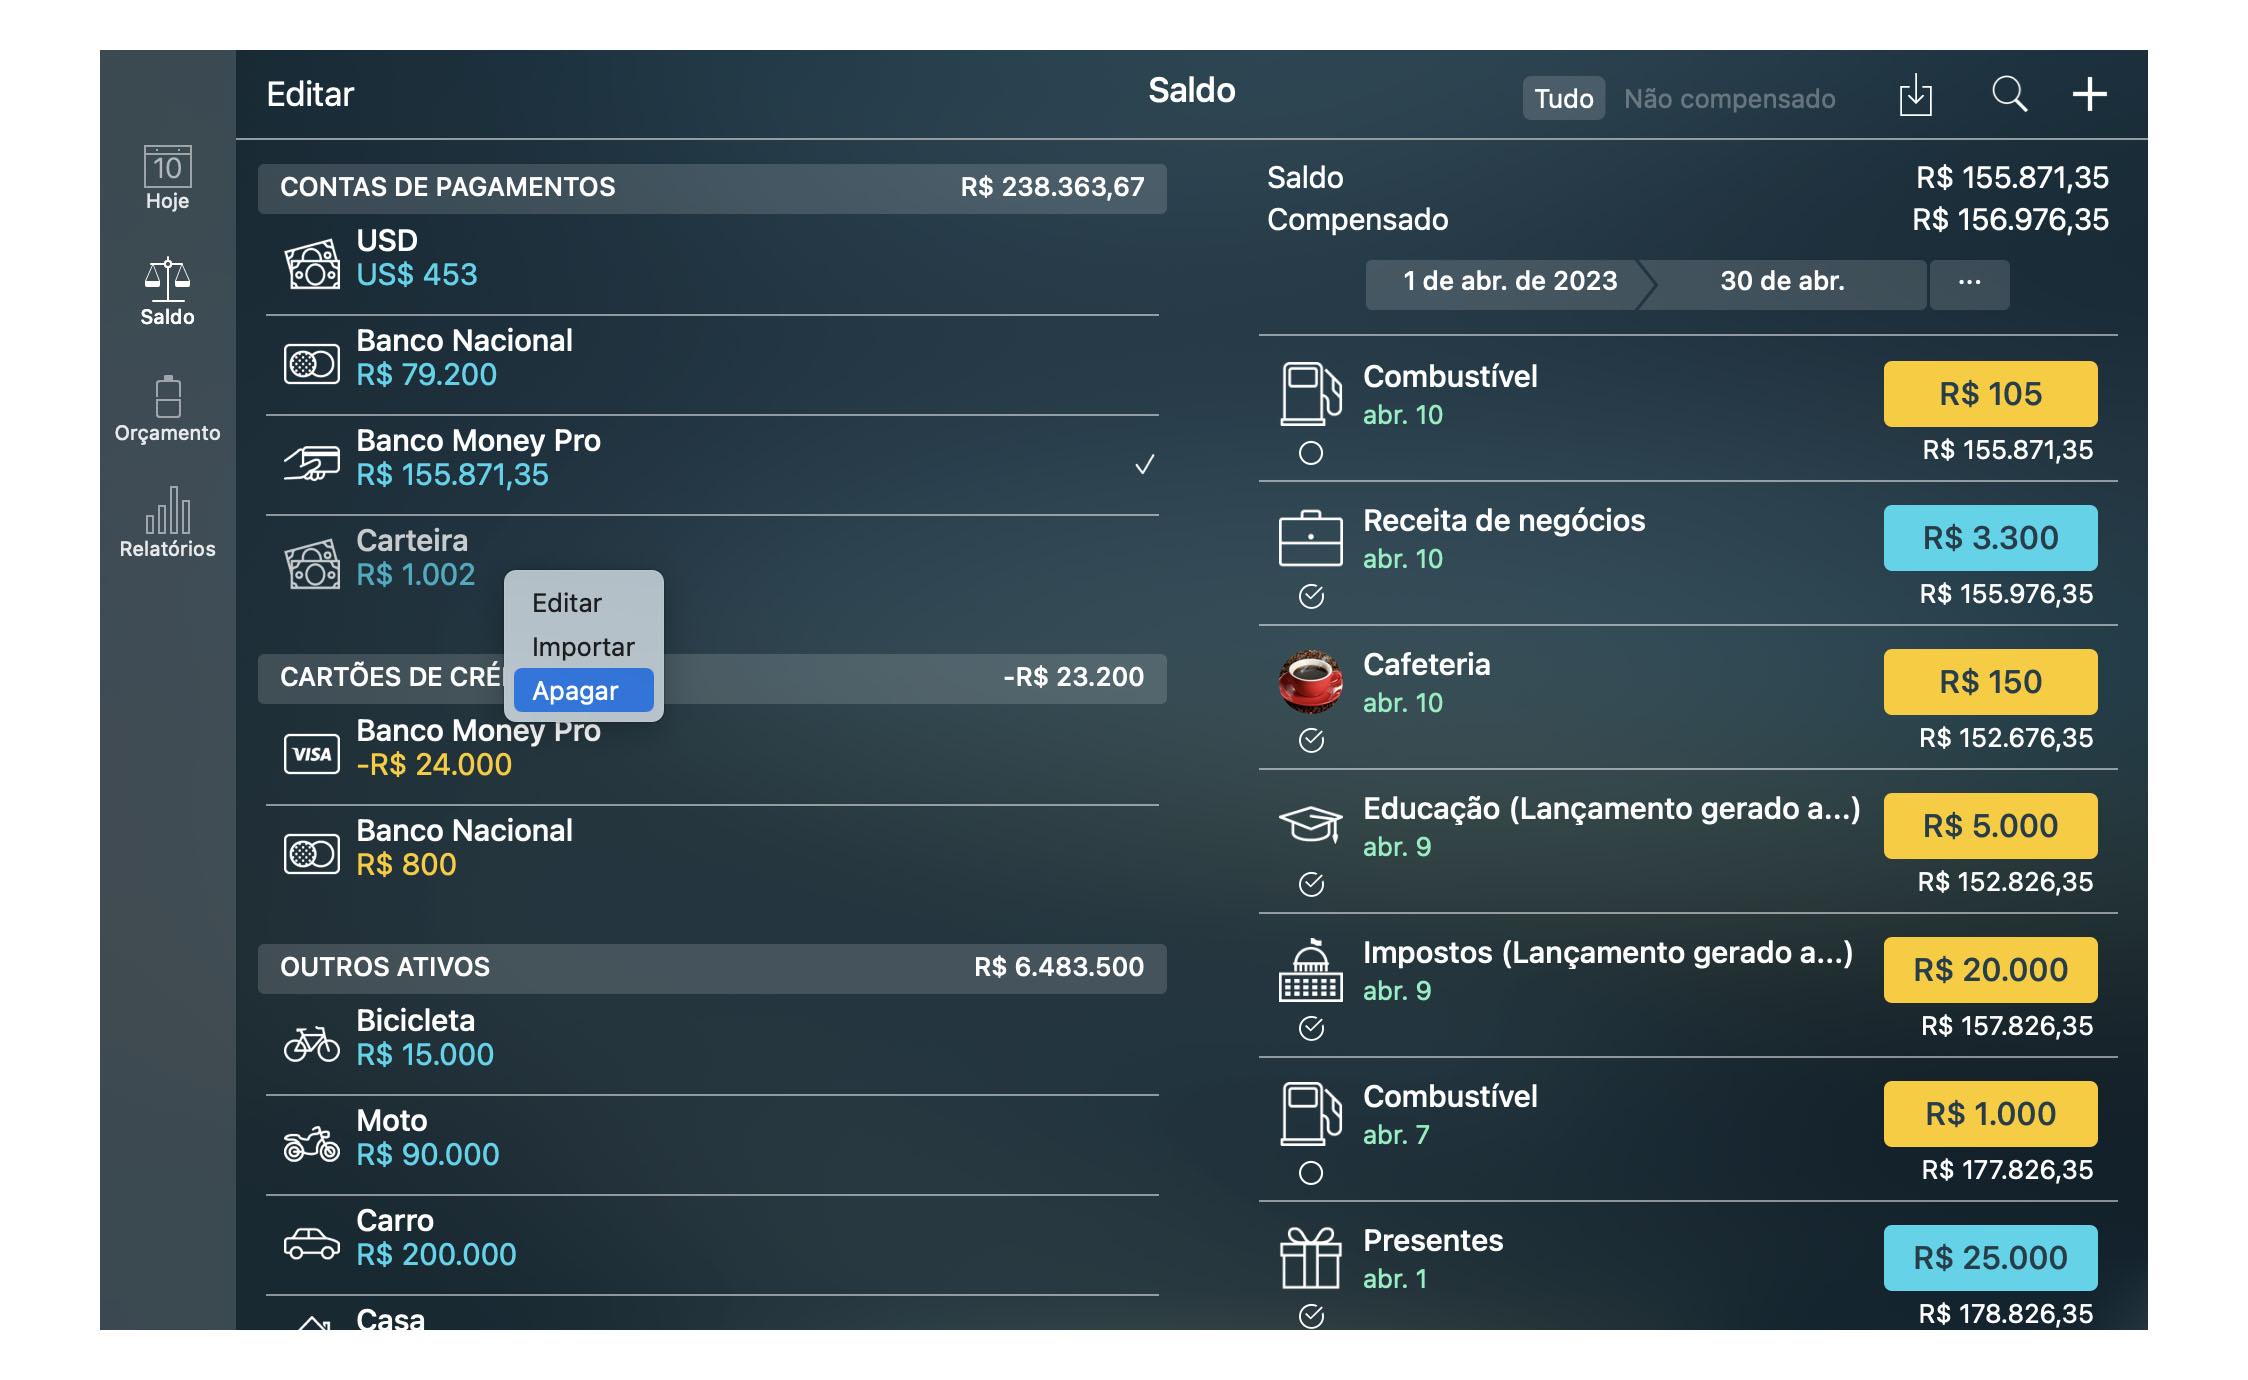Click the R$ 150 amount button

pos(1990,682)
